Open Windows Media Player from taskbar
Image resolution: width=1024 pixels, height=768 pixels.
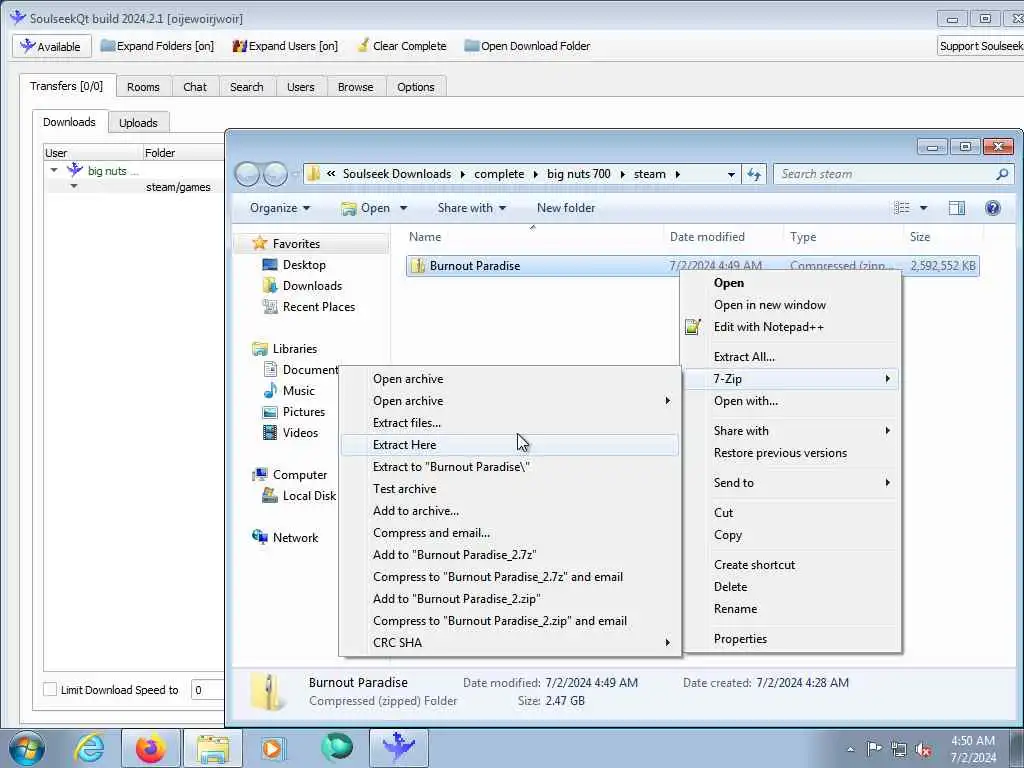coord(272,748)
